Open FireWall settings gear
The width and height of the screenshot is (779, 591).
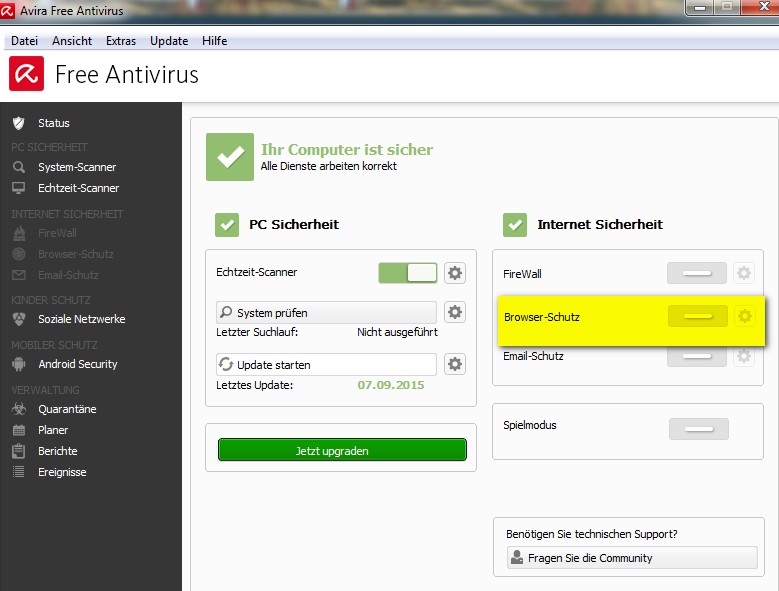tap(744, 273)
